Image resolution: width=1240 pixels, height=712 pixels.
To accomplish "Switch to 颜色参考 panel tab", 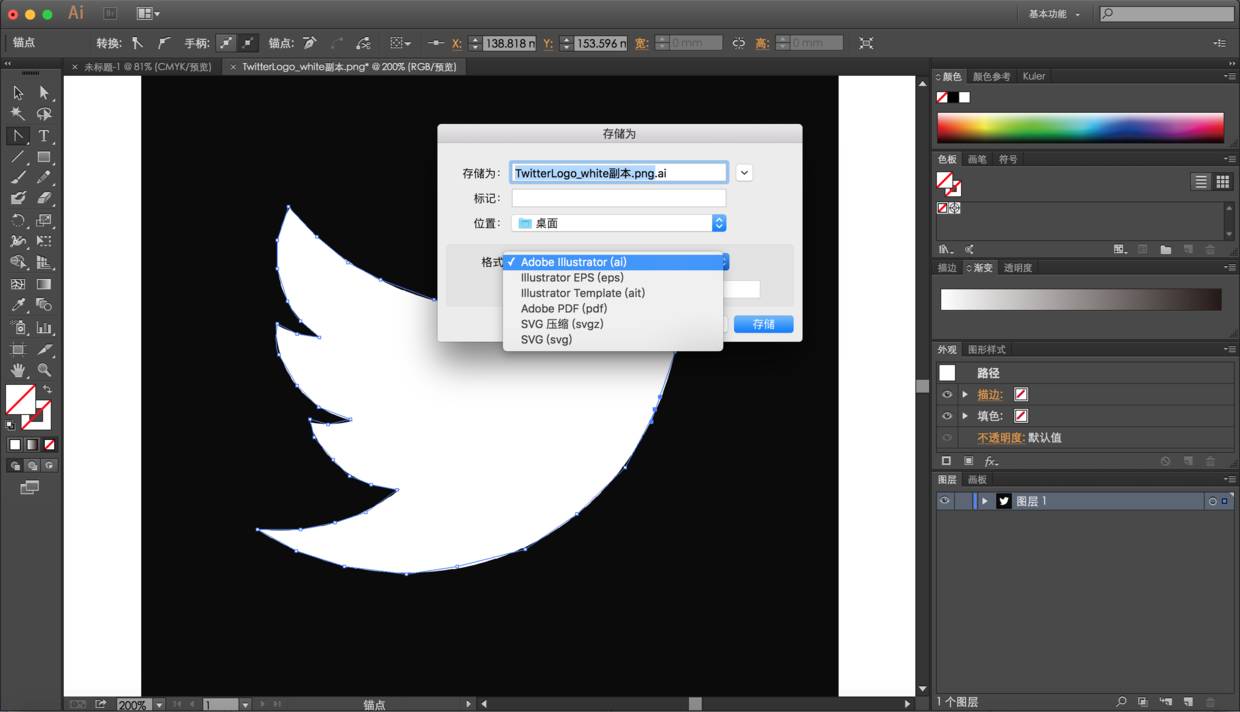I will tap(991, 76).
